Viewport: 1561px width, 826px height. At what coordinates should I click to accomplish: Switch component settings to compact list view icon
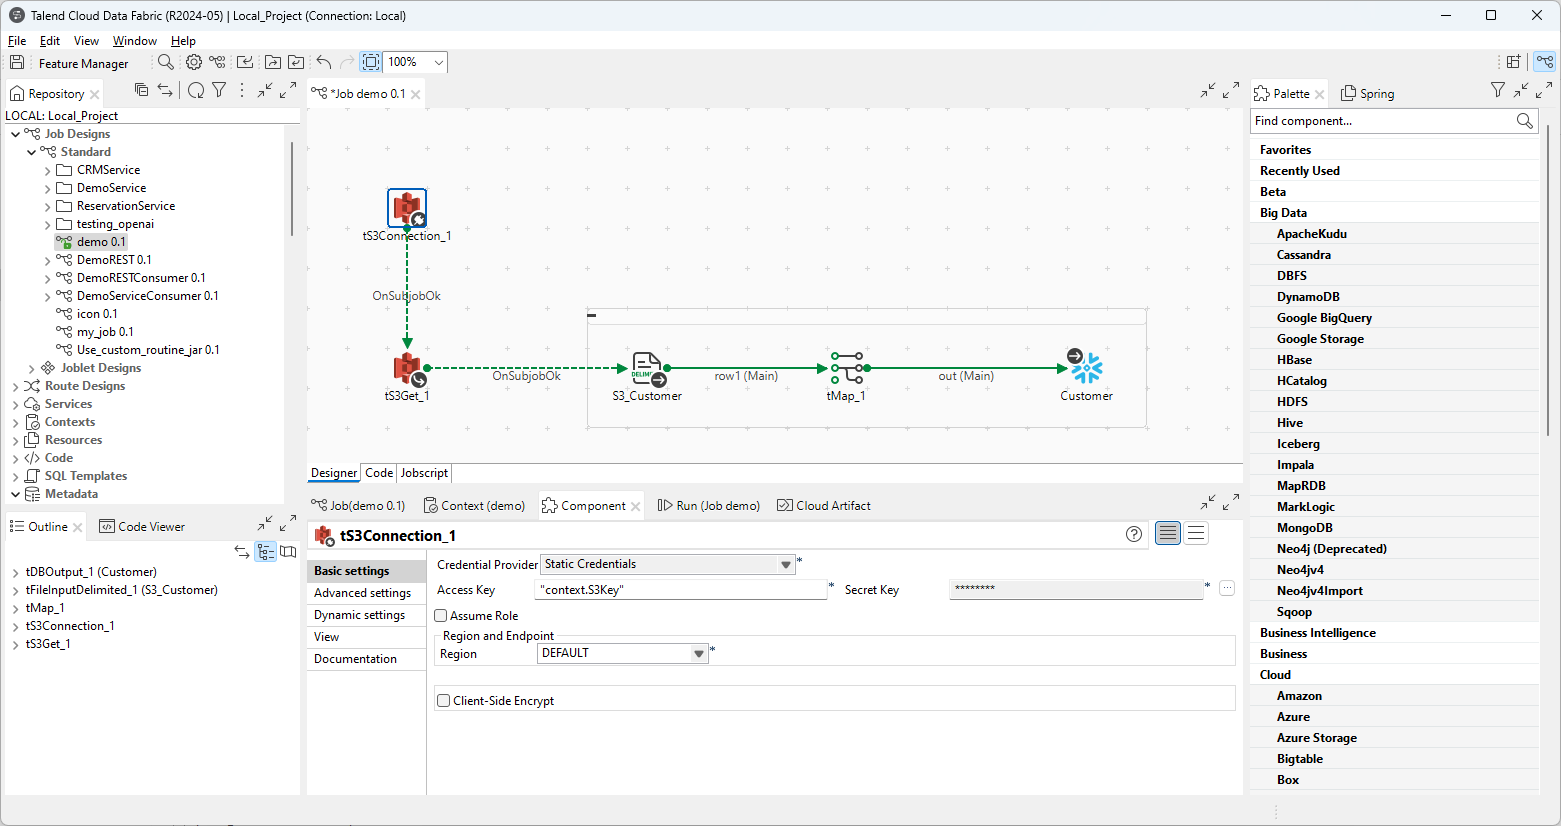point(1196,534)
